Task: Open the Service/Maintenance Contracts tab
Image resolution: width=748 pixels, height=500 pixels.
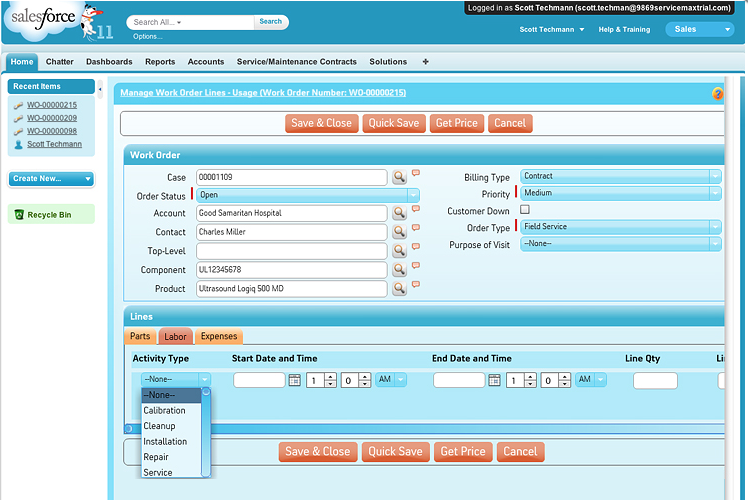Action: [297, 62]
